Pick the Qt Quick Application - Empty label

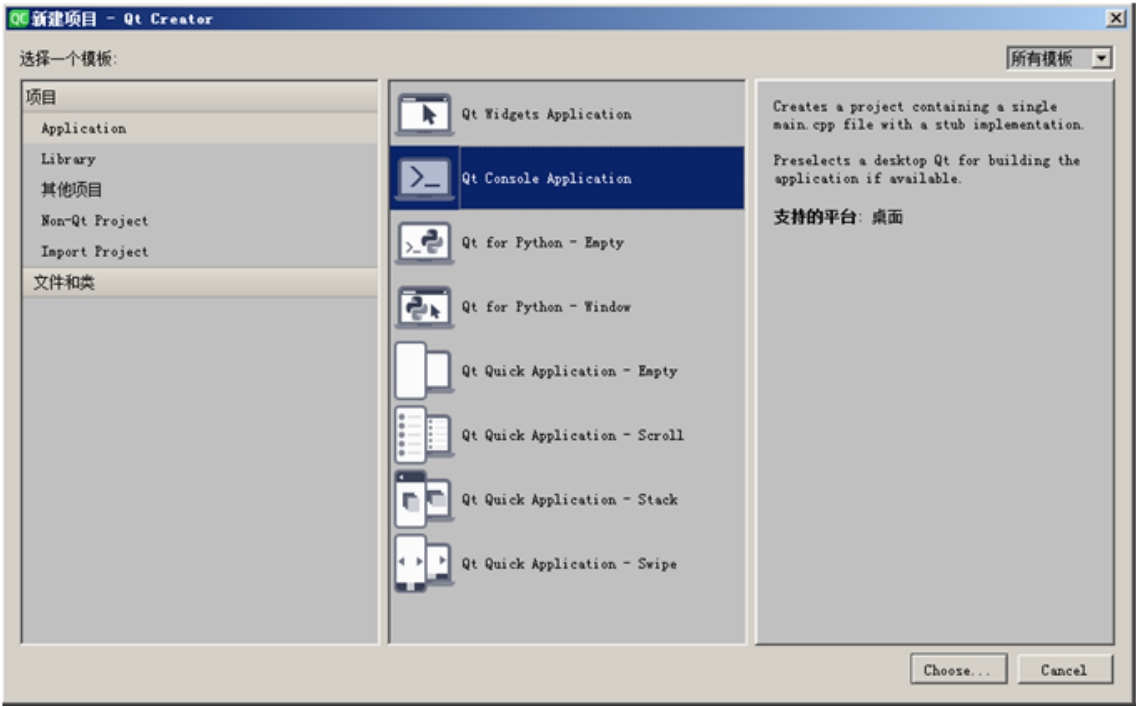(569, 372)
